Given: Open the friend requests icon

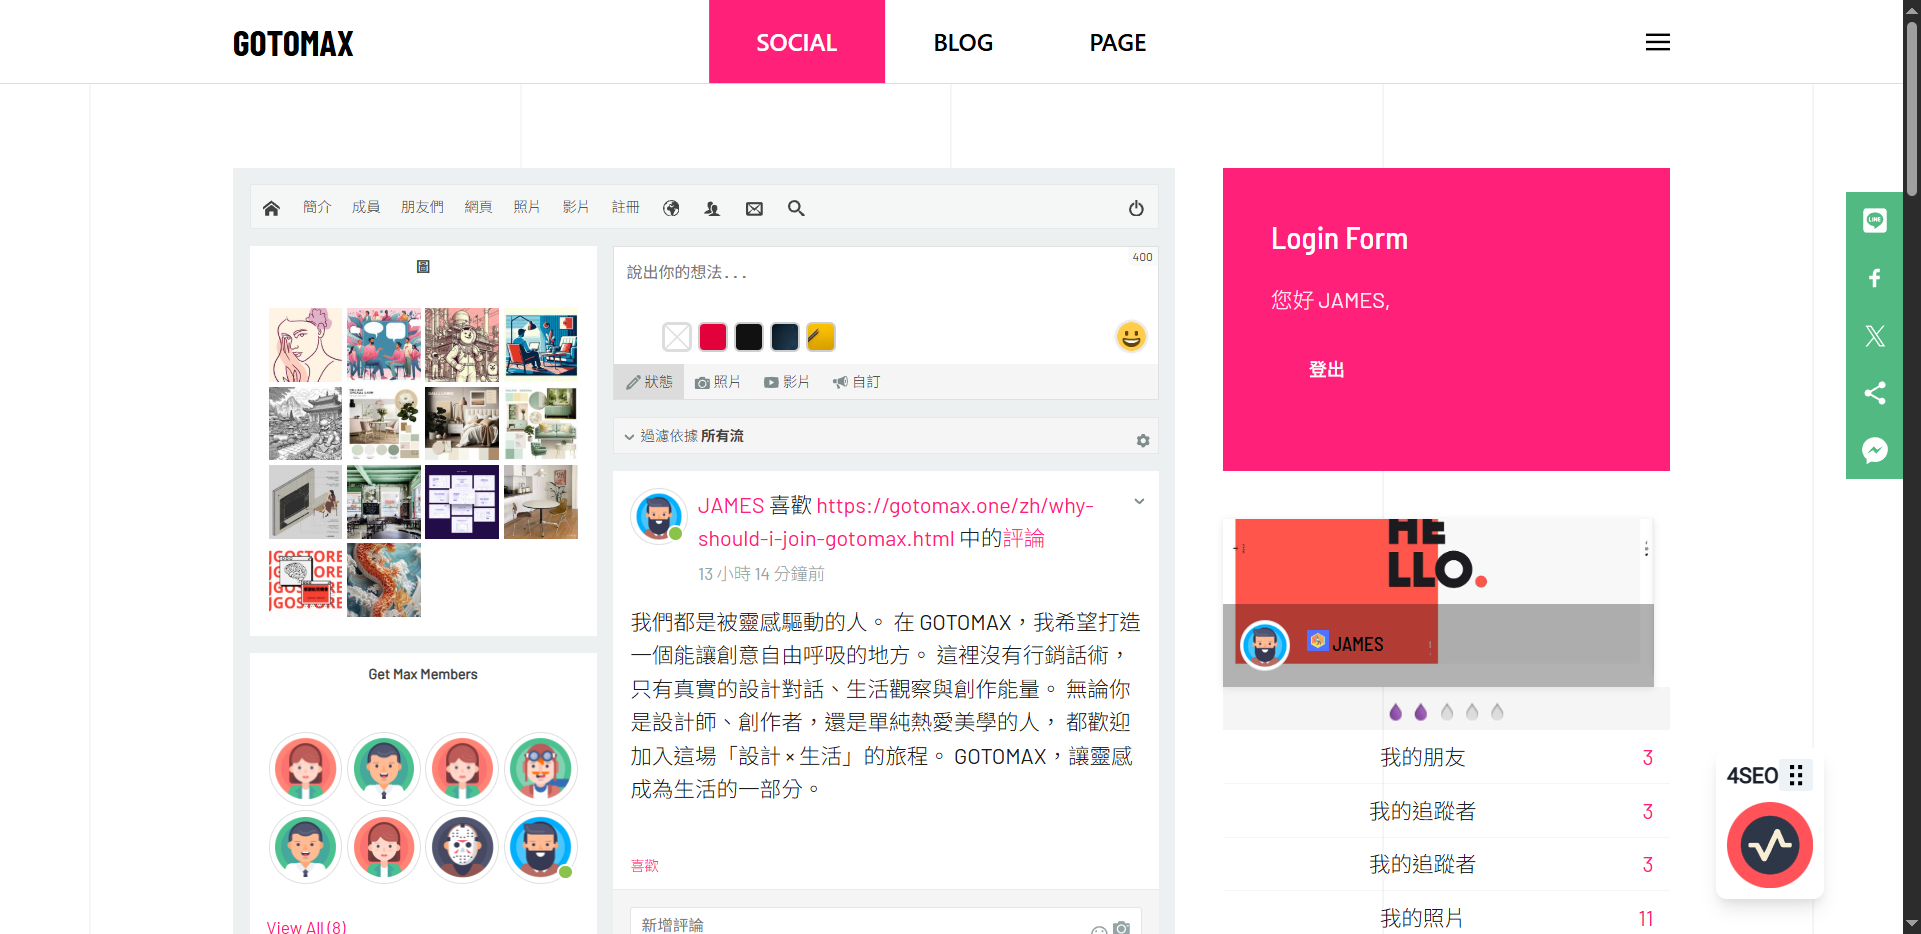Looking at the screenshot, I should [x=712, y=208].
